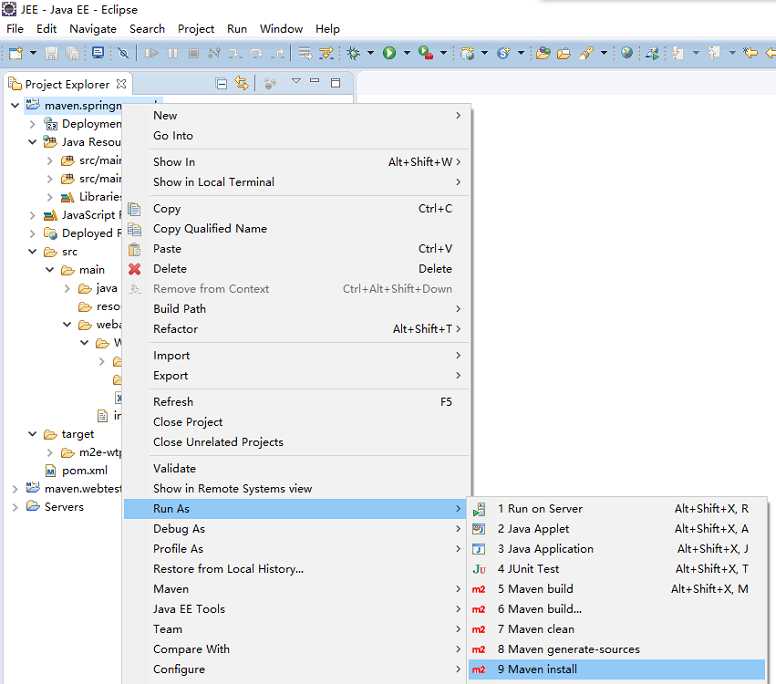Open the Debug As submenu
The width and height of the screenshot is (776, 684).
(297, 529)
